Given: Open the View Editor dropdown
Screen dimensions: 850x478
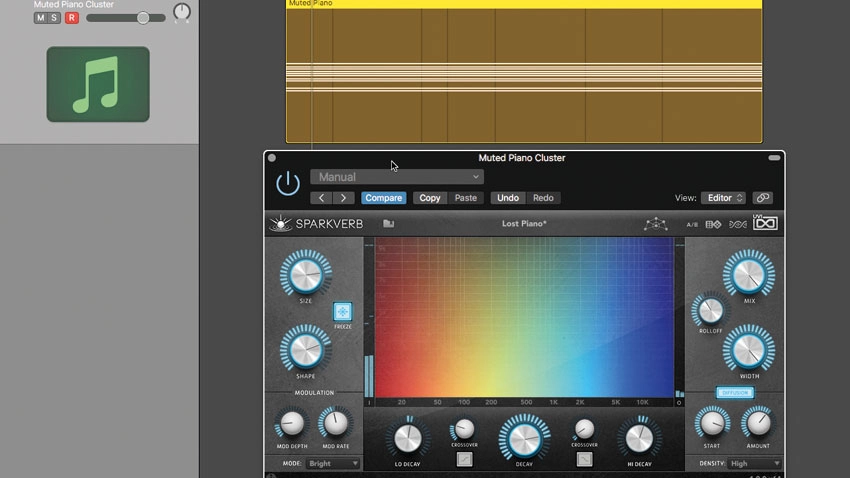Looking at the screenshot, I should click(723, 198).
